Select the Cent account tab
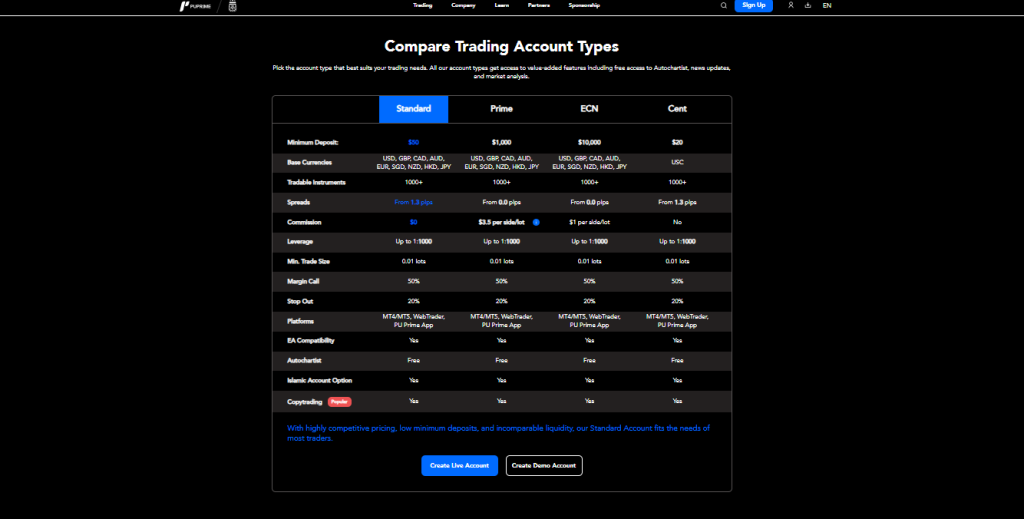 pyautogui.click(x=677, y=109)
